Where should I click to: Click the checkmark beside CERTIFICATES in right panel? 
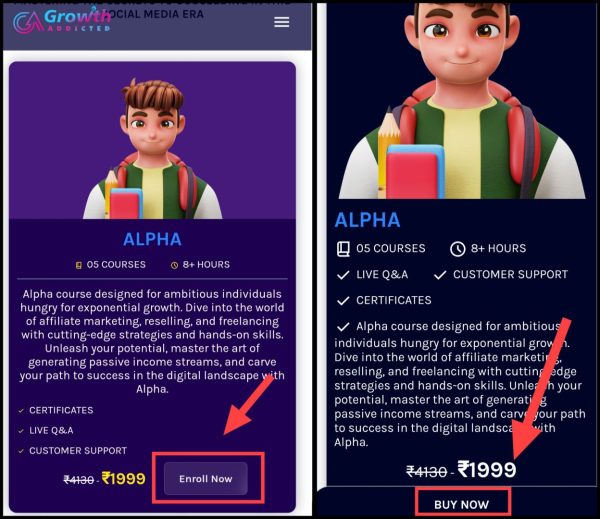tap(343, 301)
